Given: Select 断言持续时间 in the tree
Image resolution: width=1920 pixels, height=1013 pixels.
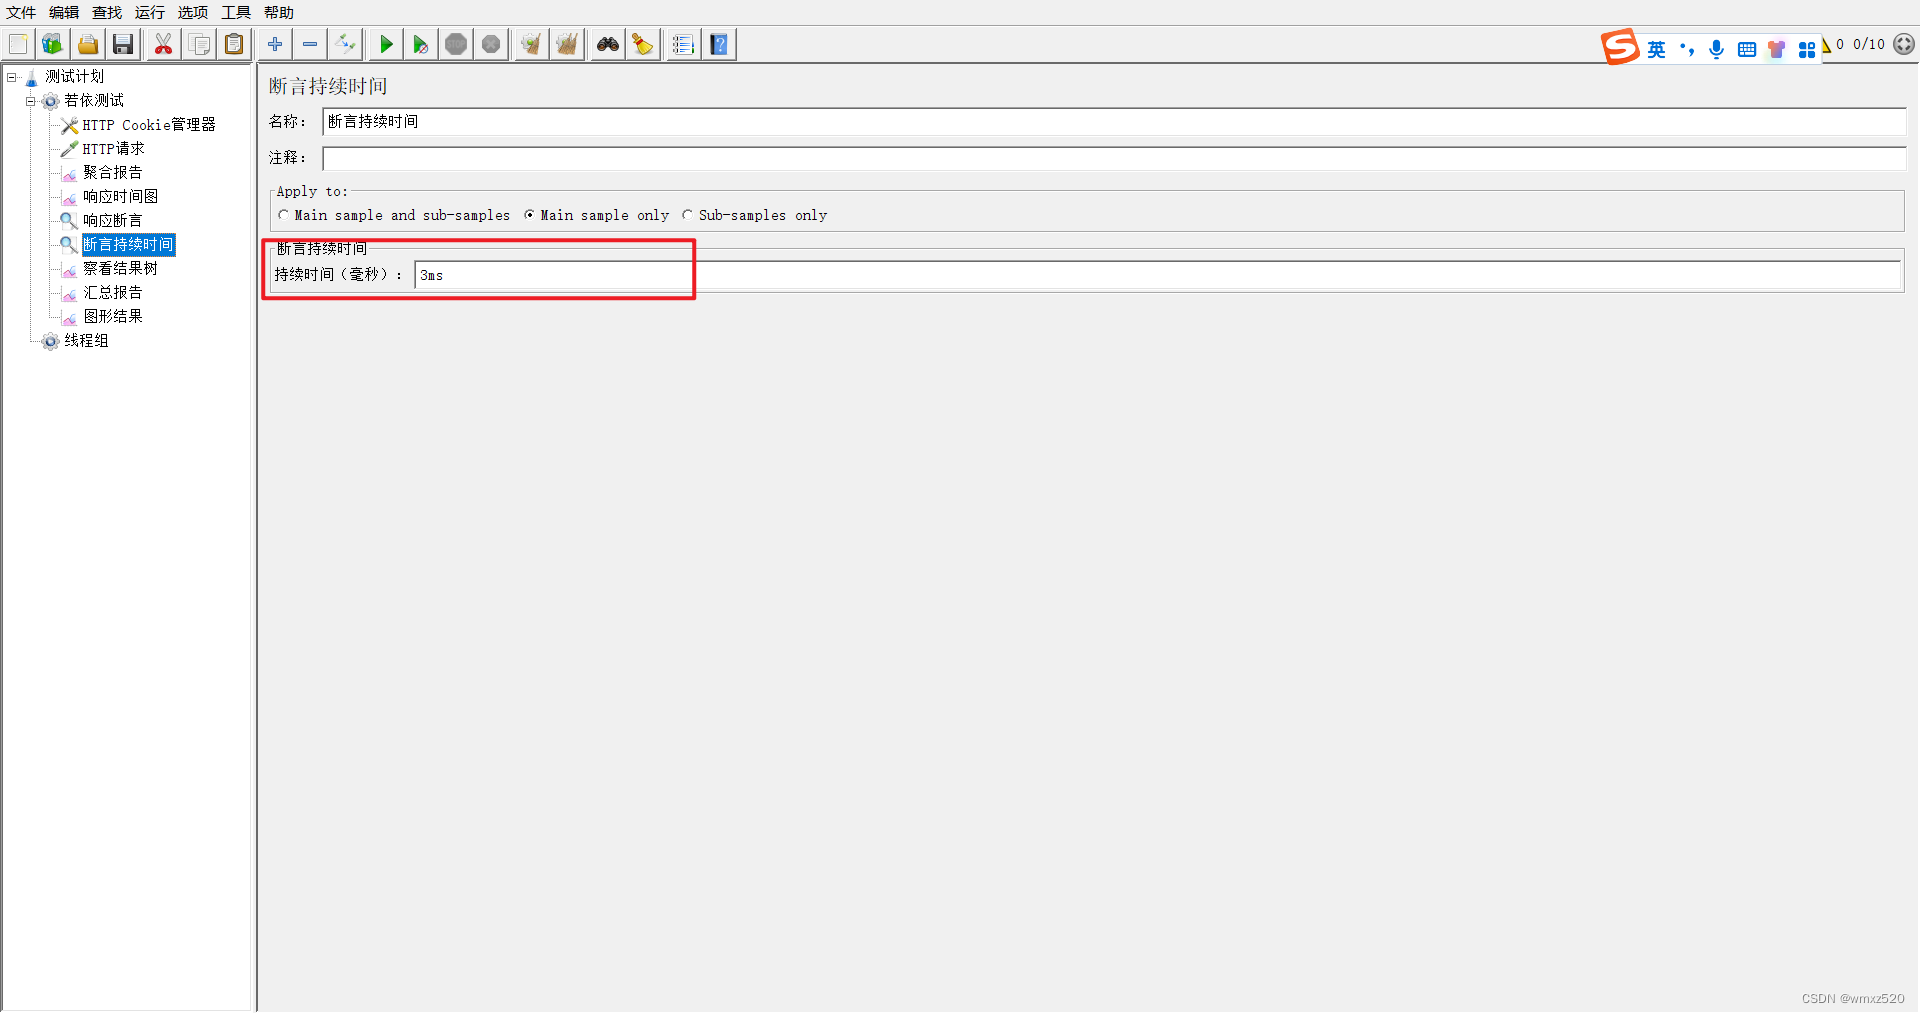Looking at the screenshot, I should (128, 245).
